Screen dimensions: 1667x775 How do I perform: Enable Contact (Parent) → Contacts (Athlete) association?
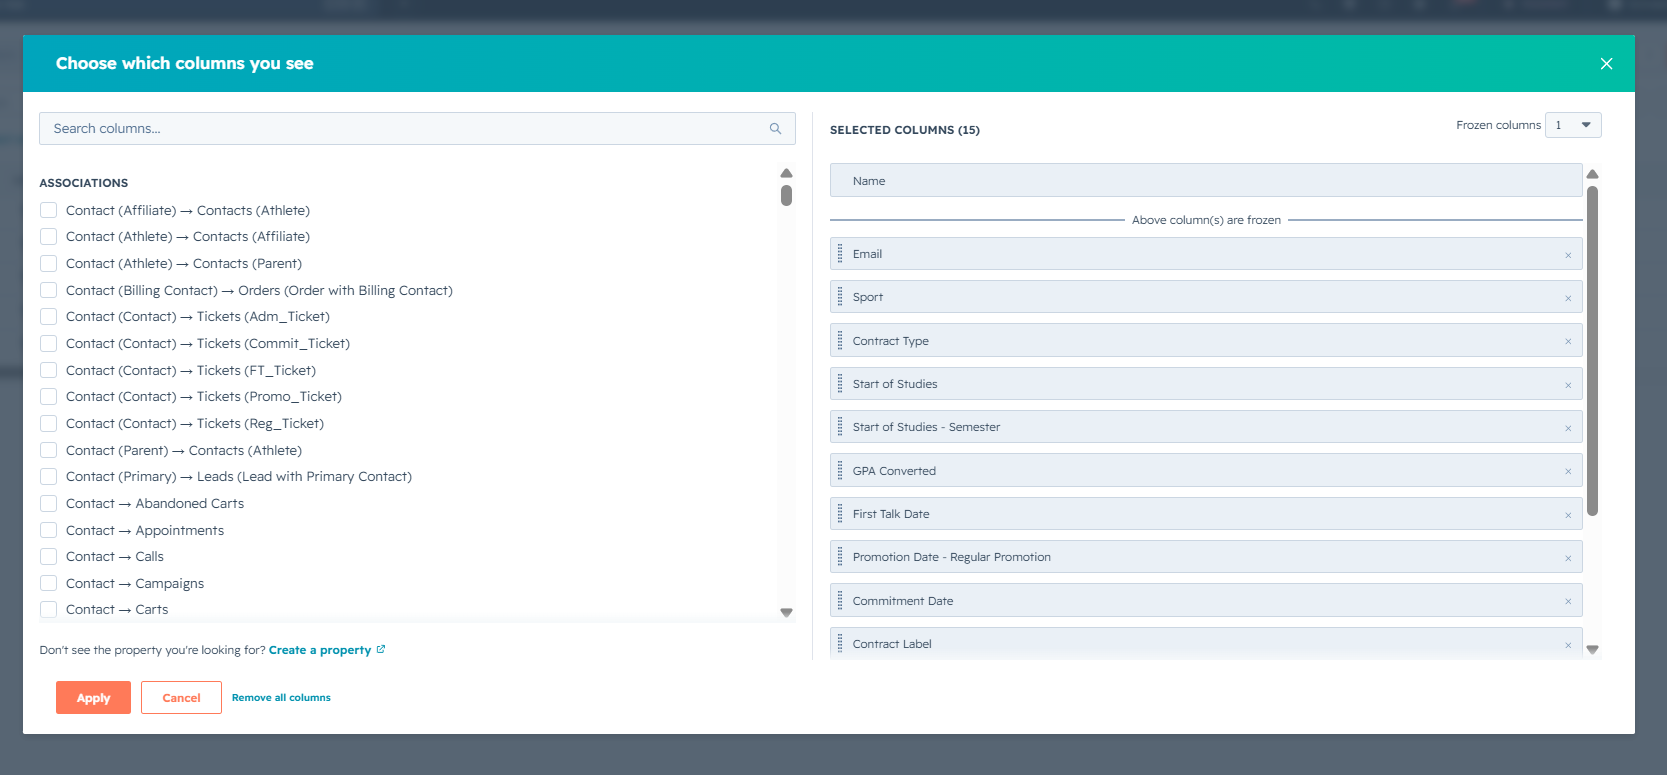tap(48, 450)
